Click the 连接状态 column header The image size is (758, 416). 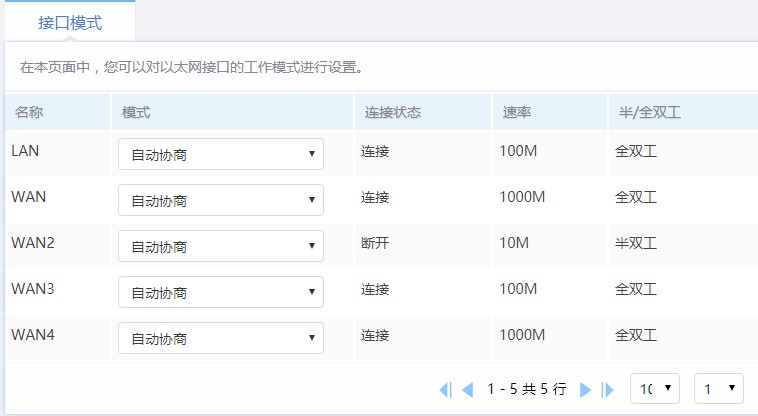coord(392,112)
